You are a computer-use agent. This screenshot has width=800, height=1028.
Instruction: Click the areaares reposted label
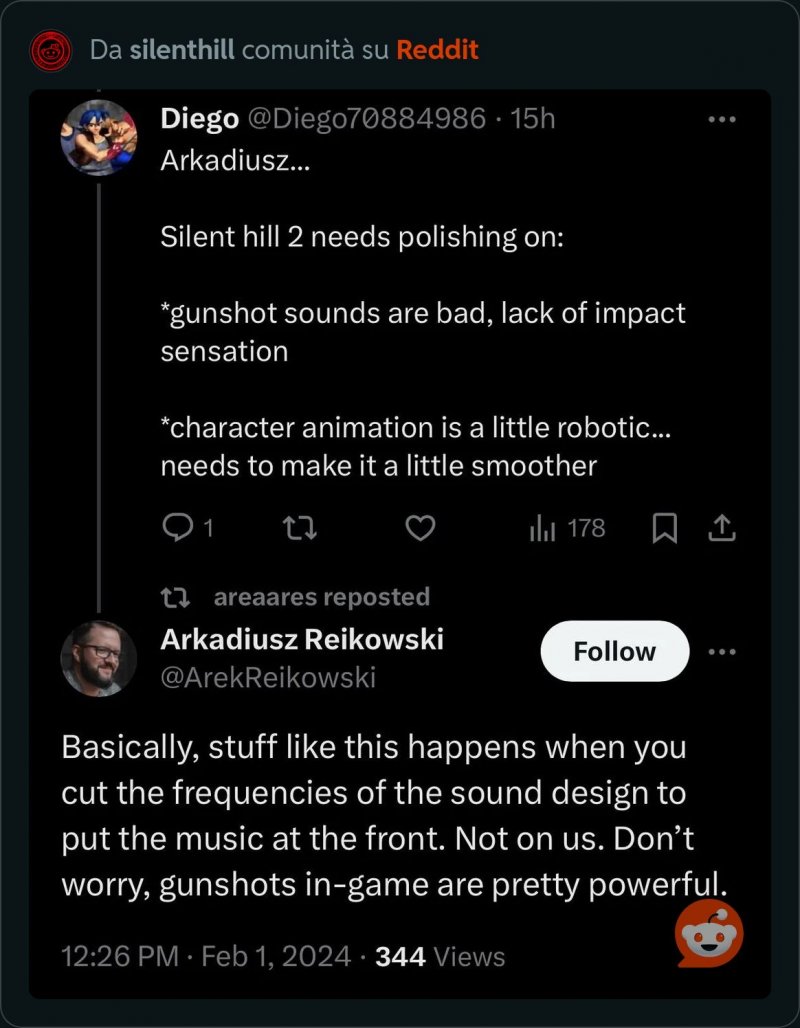click(x=321, y=597)
